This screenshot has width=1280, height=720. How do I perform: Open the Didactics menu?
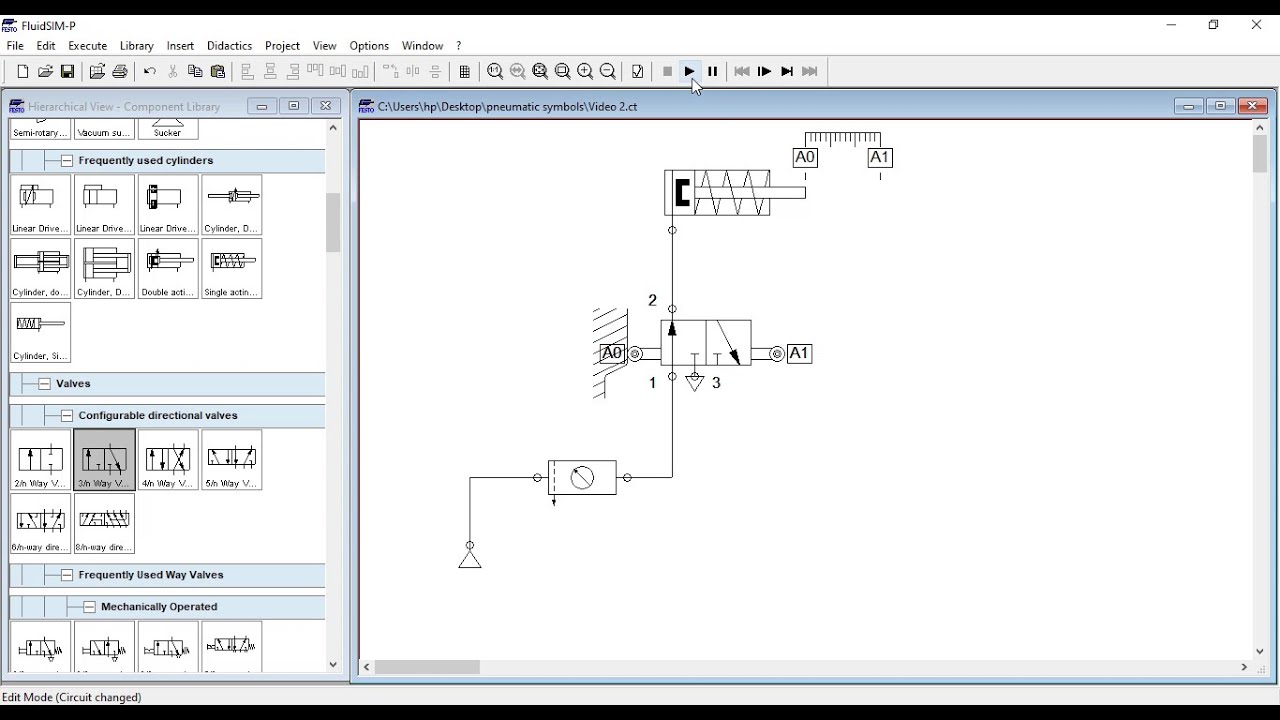[229, 46]
